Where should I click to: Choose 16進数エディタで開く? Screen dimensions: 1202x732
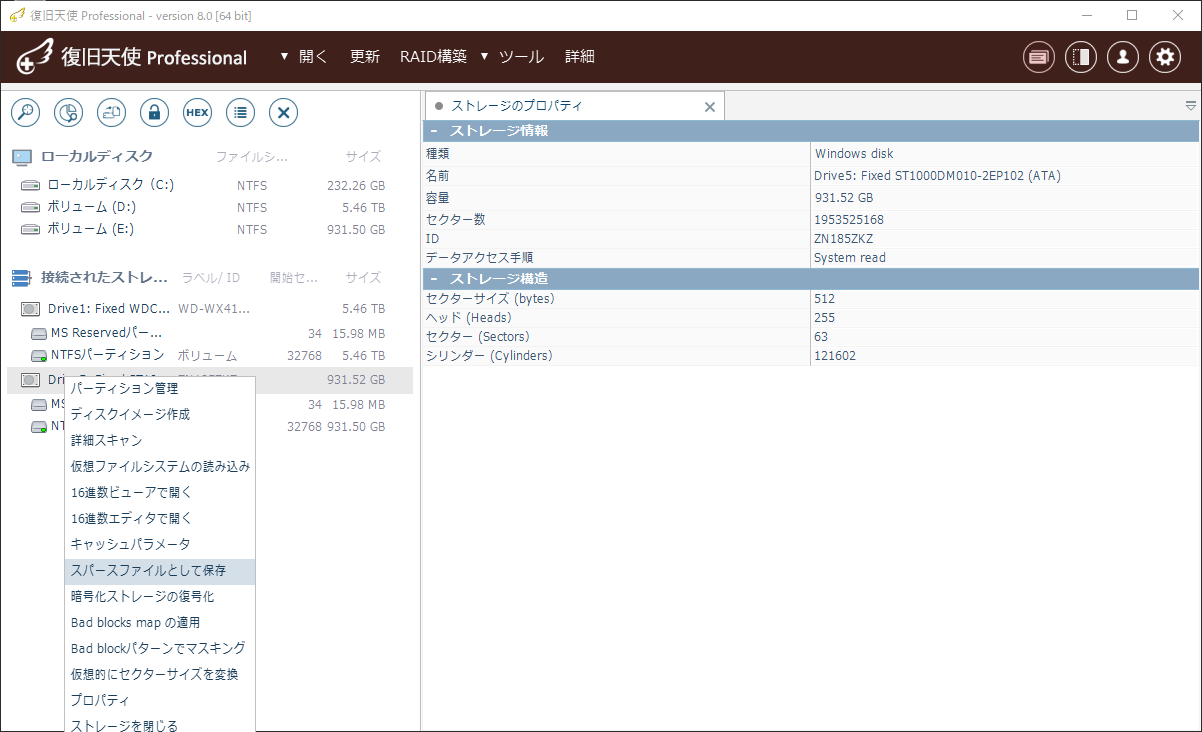(160, 518)
